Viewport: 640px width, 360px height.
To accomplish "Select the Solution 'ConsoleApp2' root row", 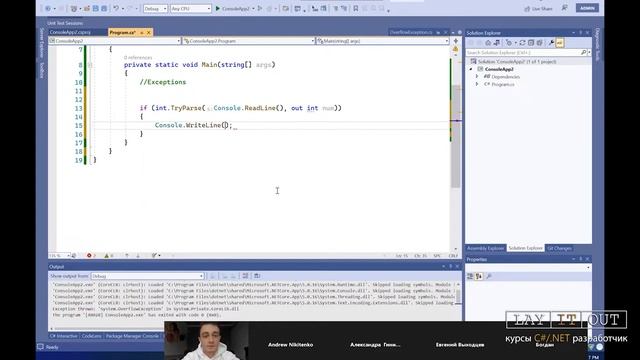I will pyautogui.click(x=528, y=62).
